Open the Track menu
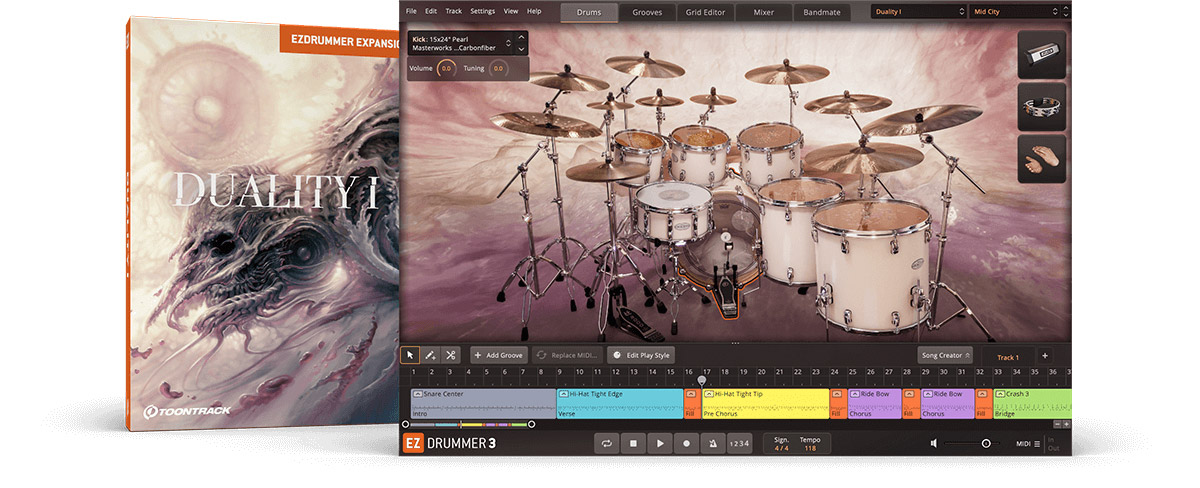The height and width of the screenshot is (488, 1200). [454, 11]
